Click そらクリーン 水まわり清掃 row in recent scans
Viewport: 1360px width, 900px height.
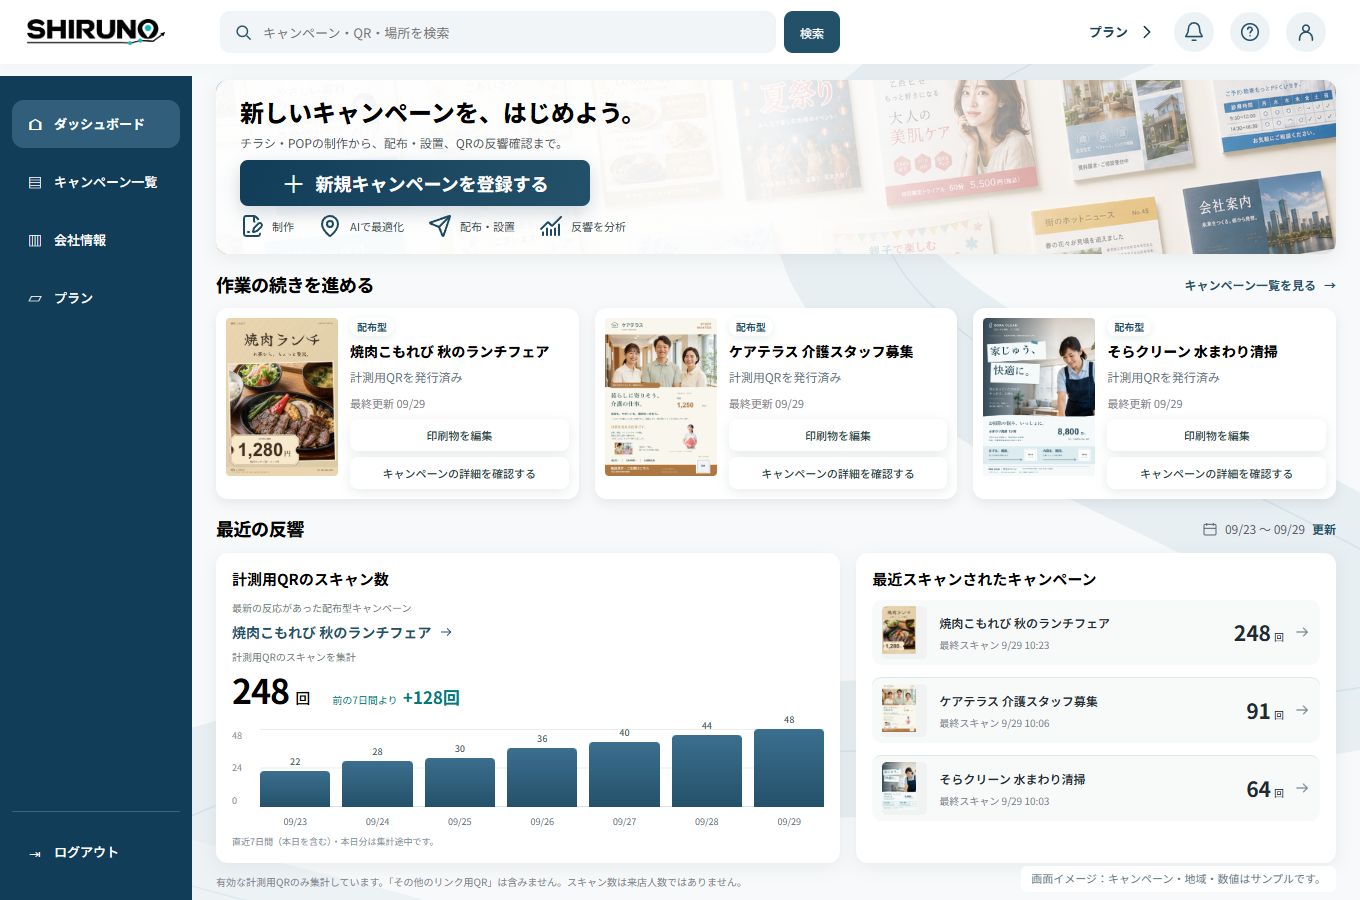click(x=1096, y=788)
